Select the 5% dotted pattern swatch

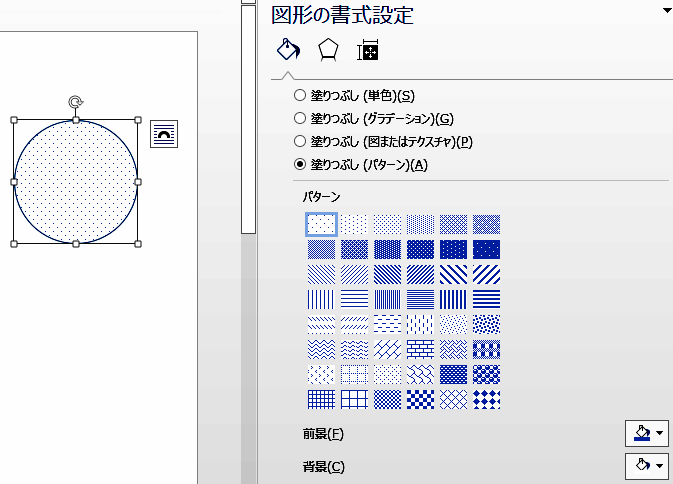321,224
